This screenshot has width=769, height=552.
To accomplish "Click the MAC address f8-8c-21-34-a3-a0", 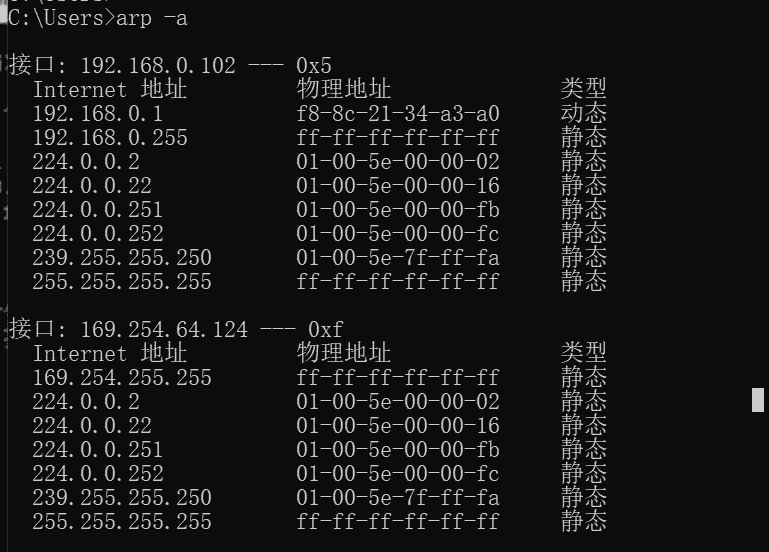I will (397, 113).
